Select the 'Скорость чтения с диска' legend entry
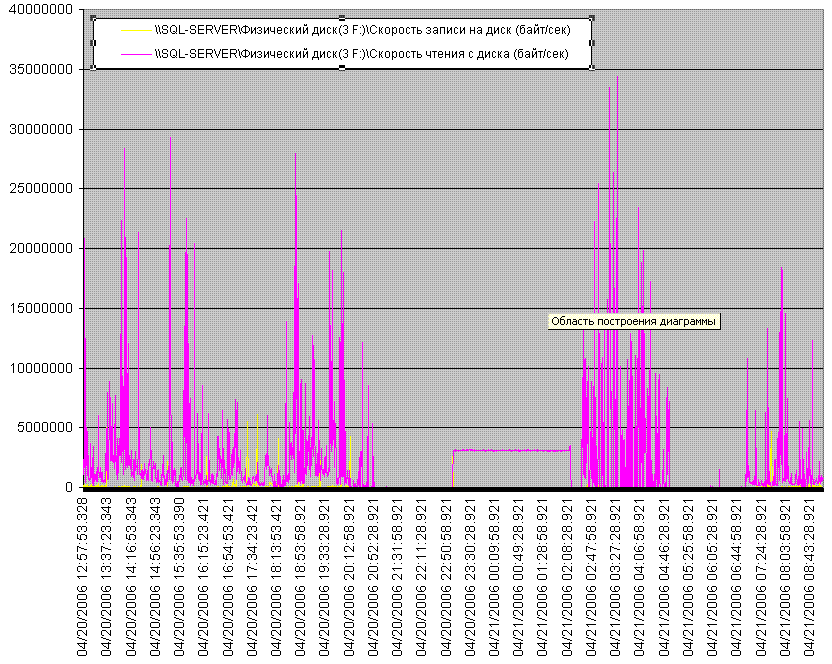Screen dimensions: 832x664 (361, 54)
